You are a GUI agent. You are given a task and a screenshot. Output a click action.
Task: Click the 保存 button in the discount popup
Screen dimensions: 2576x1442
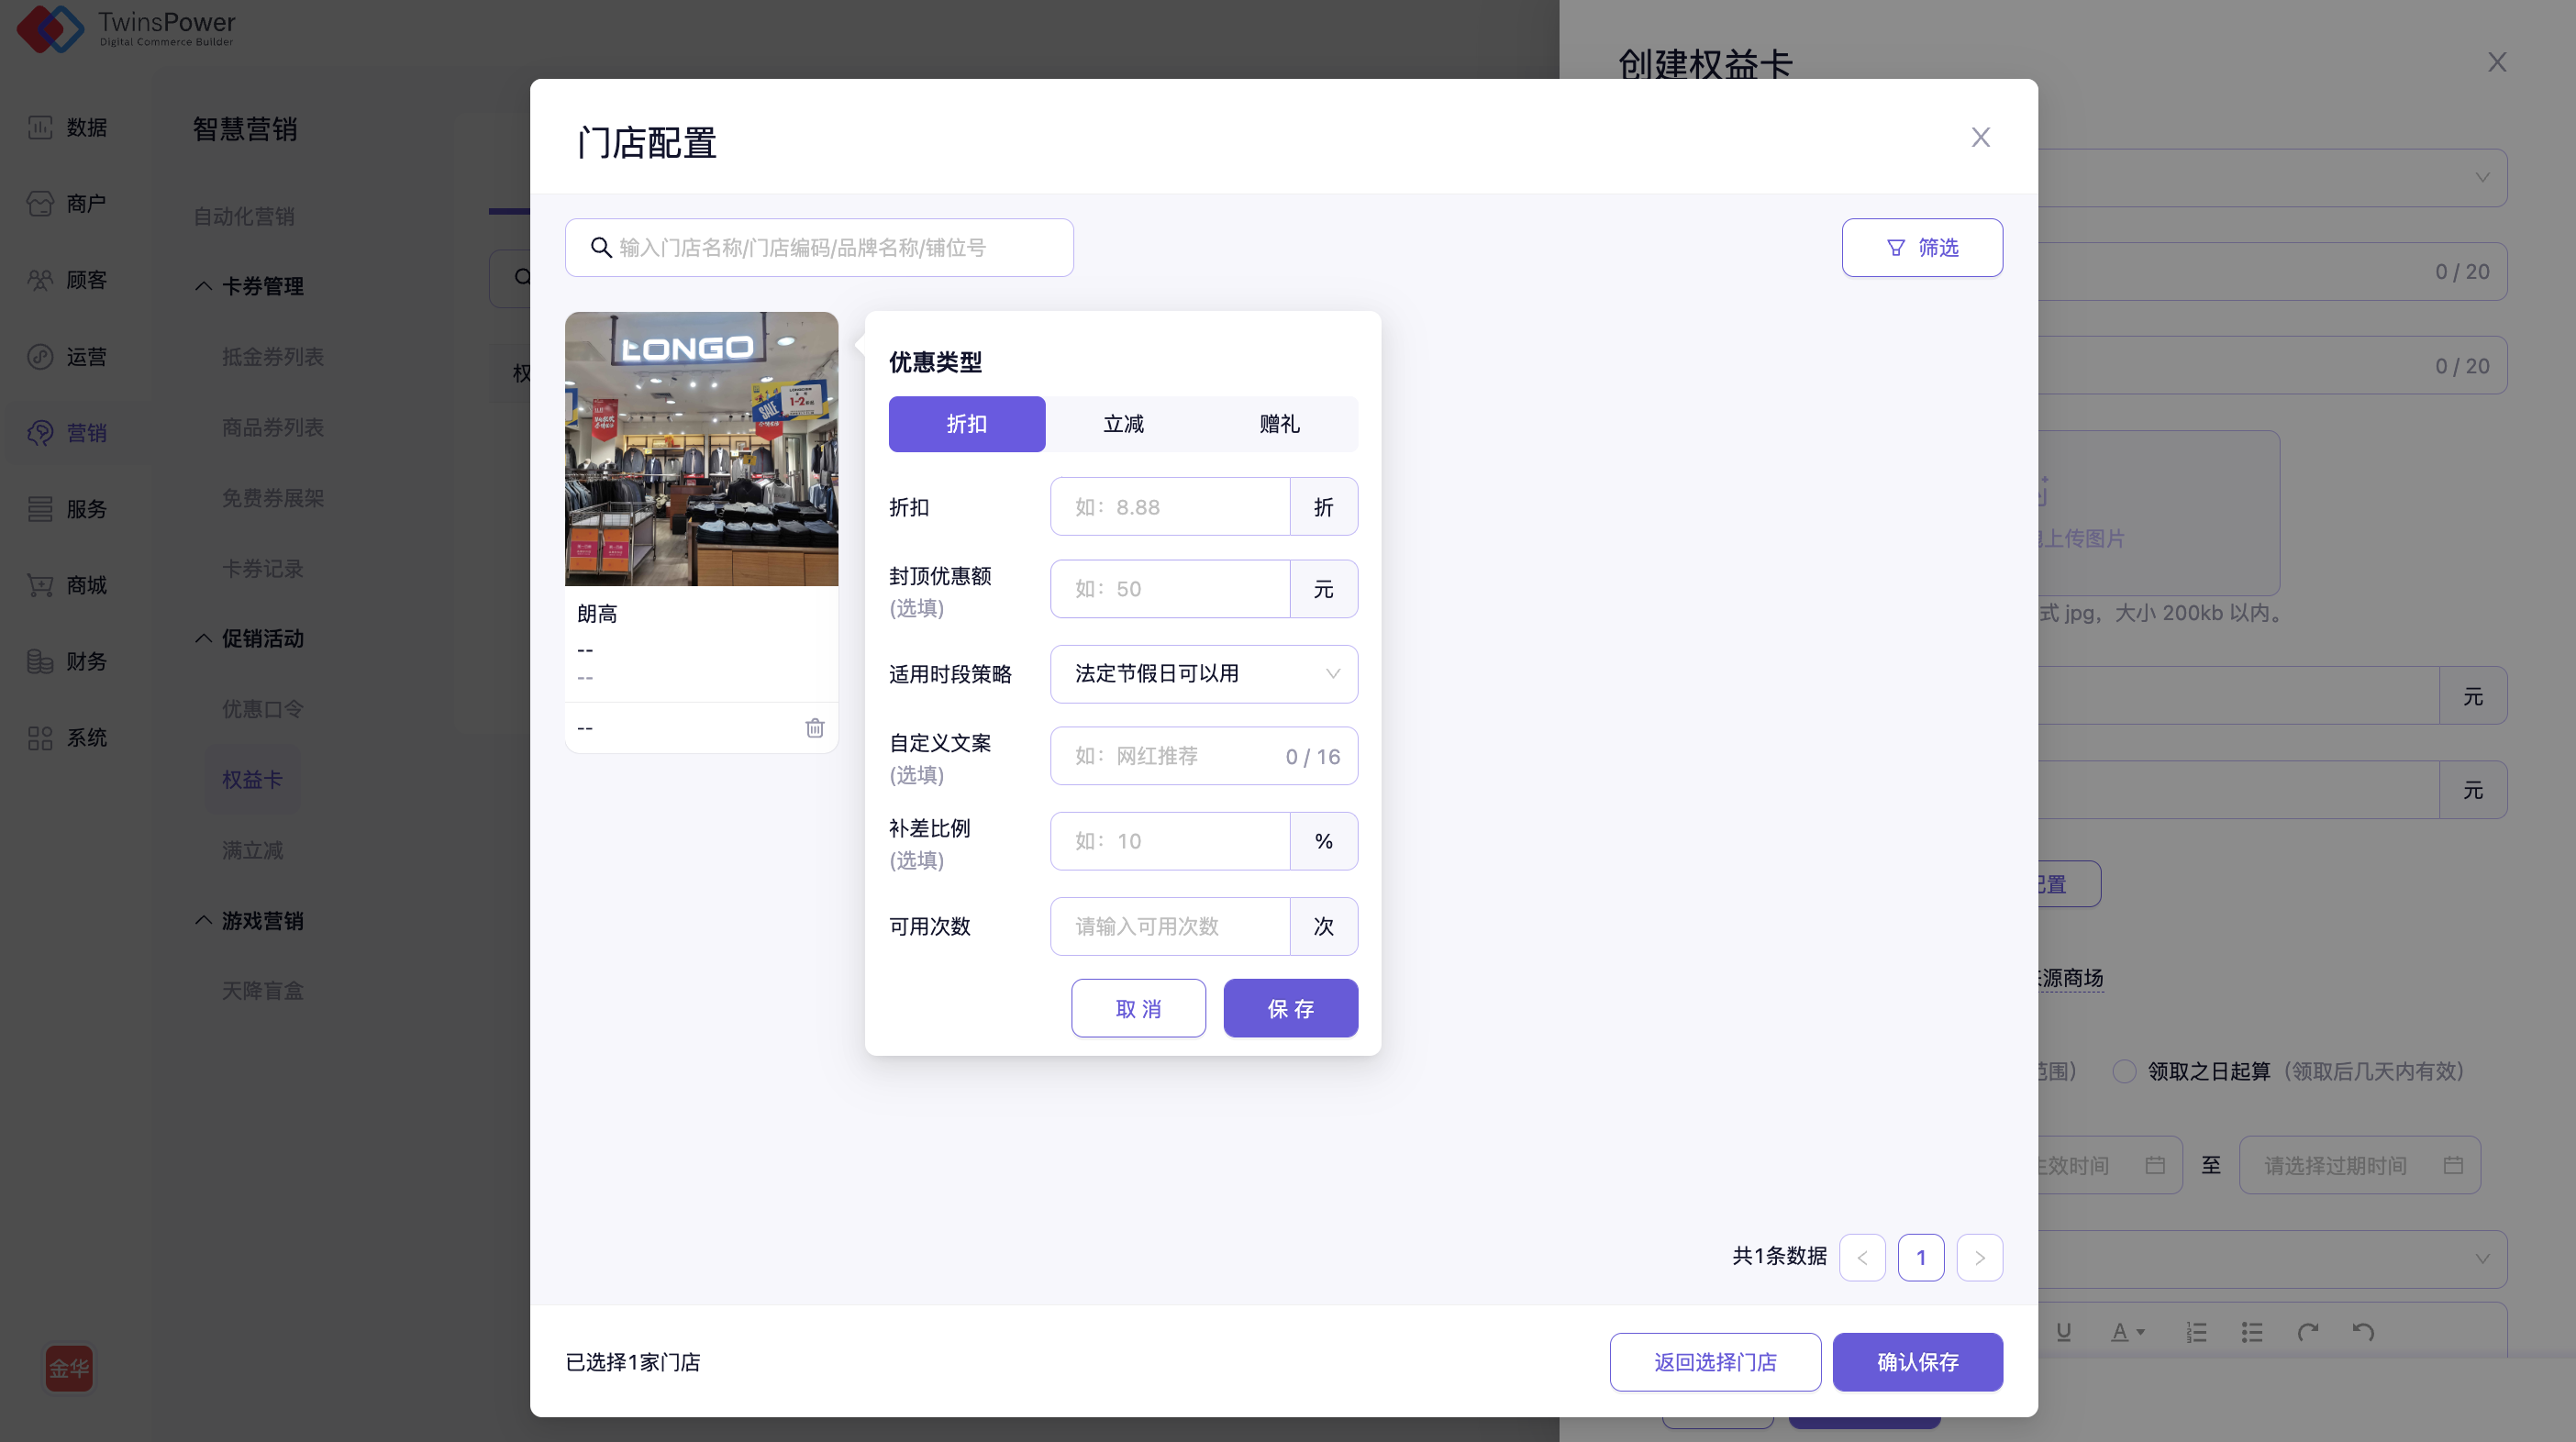pyautogui.click(x=1290, y=1008)
